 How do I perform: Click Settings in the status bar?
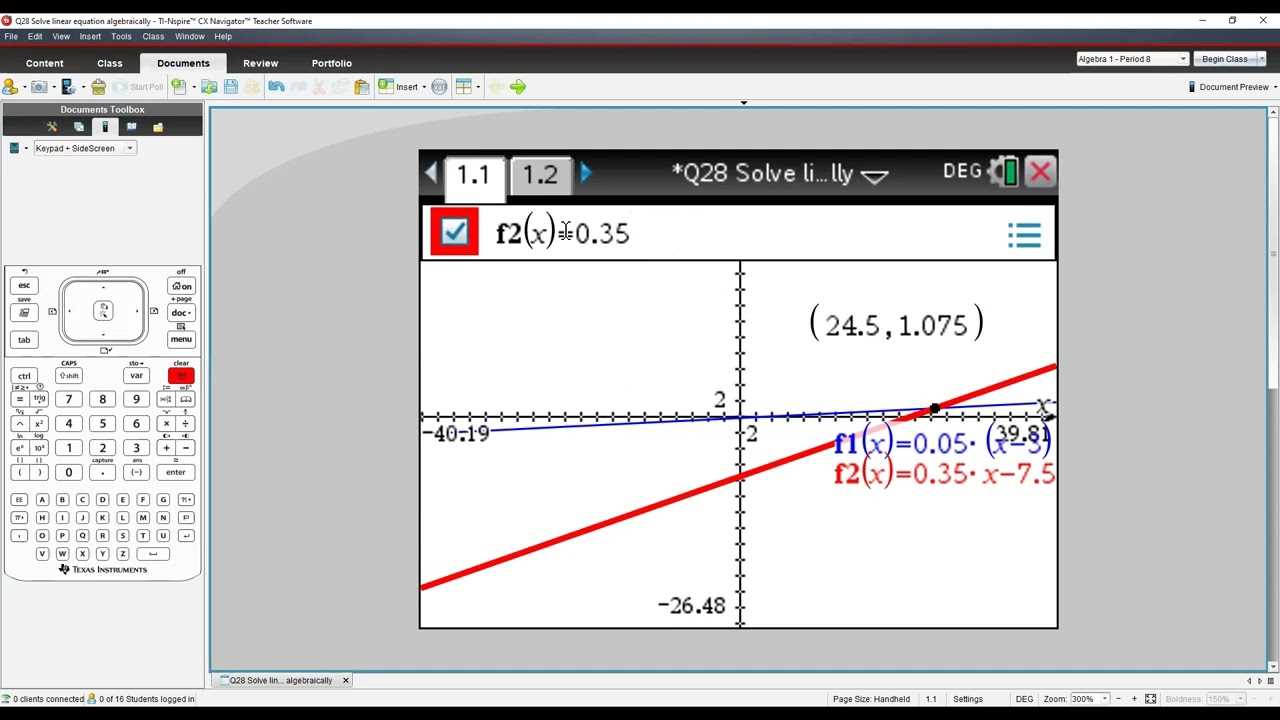tap(968, 699)
